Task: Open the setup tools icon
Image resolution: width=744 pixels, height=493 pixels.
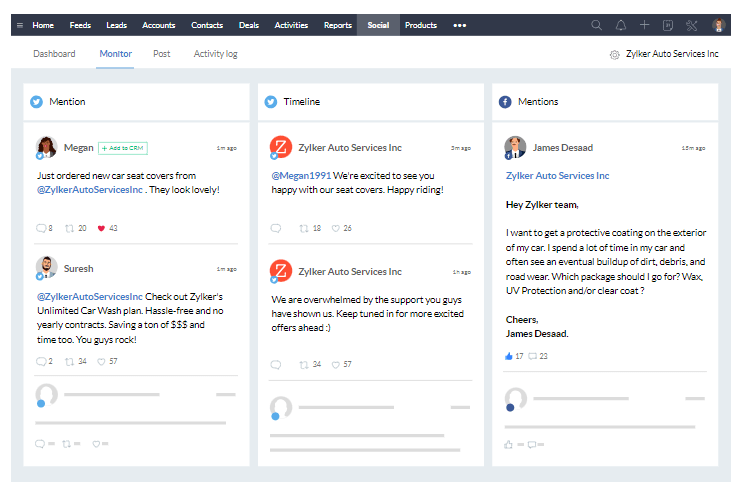Action: click(x=691, y=25)
